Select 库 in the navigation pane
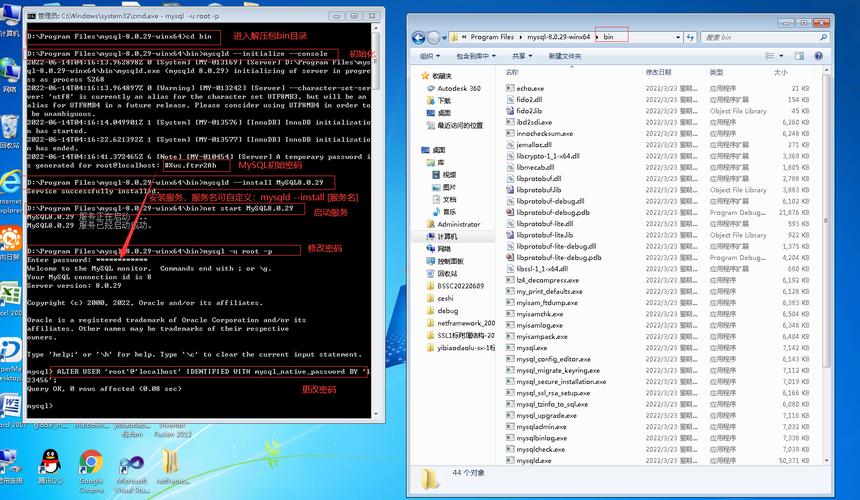The width and height of the screenshot is (860, 500). tap(440, 162)
